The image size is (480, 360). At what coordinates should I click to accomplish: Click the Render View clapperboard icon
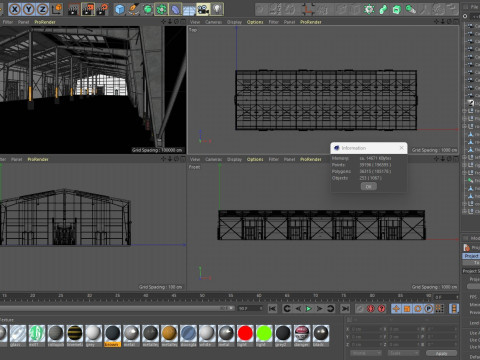coord(73,9)
